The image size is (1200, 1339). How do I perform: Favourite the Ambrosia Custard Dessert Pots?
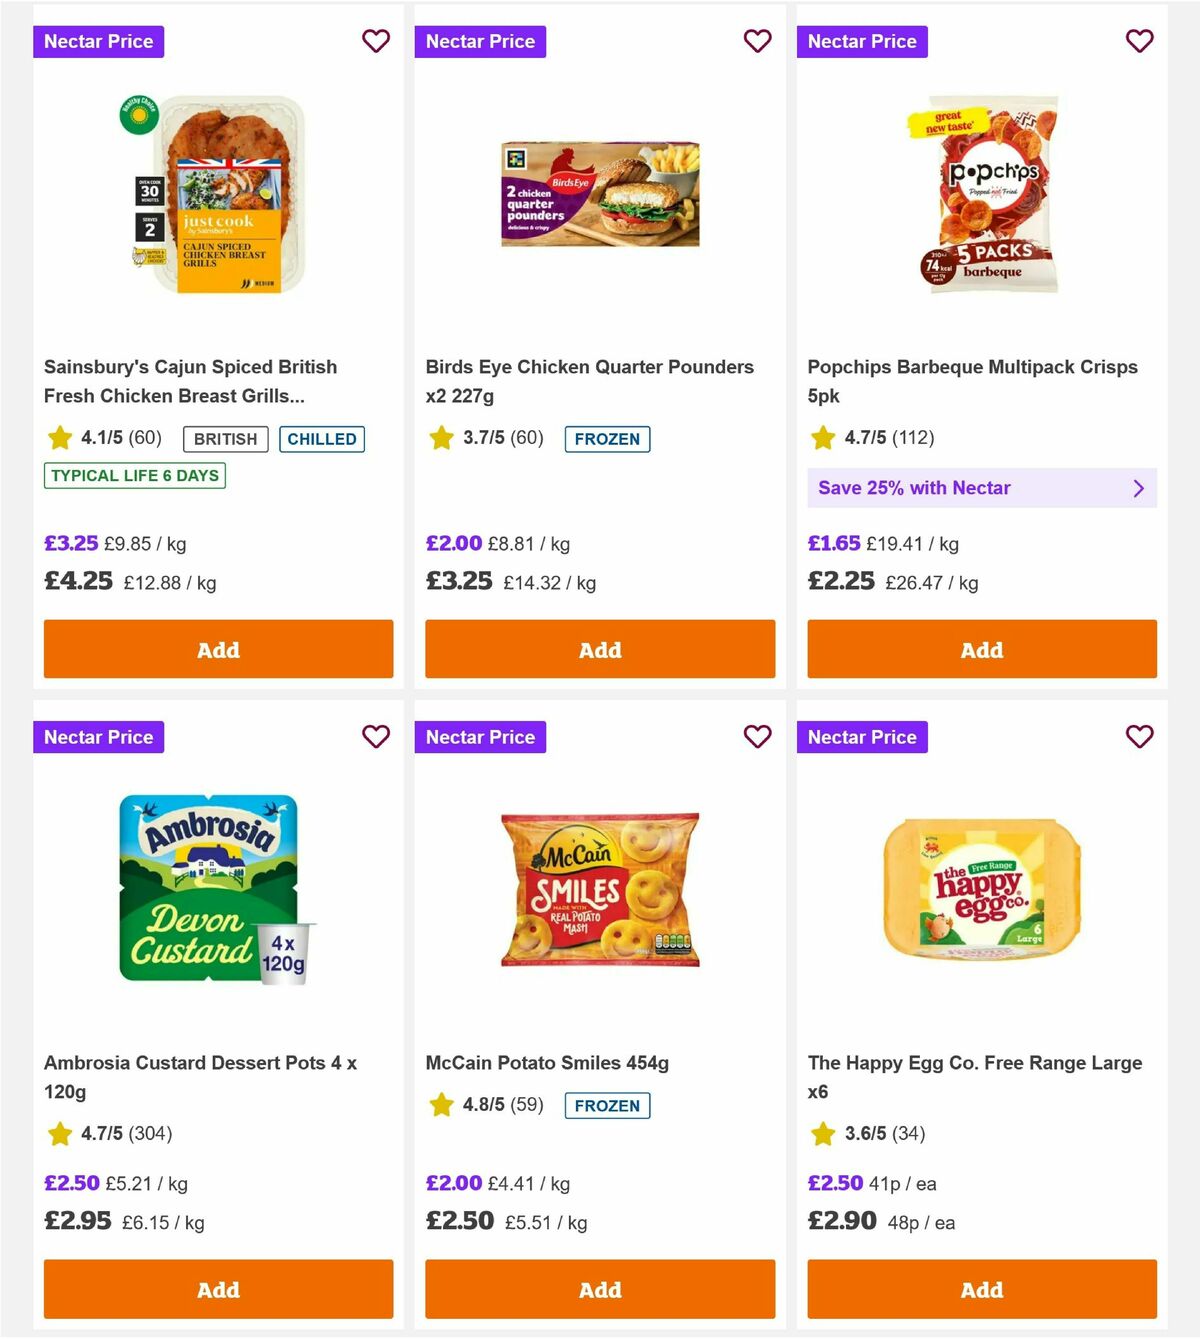tap(376, 737)
